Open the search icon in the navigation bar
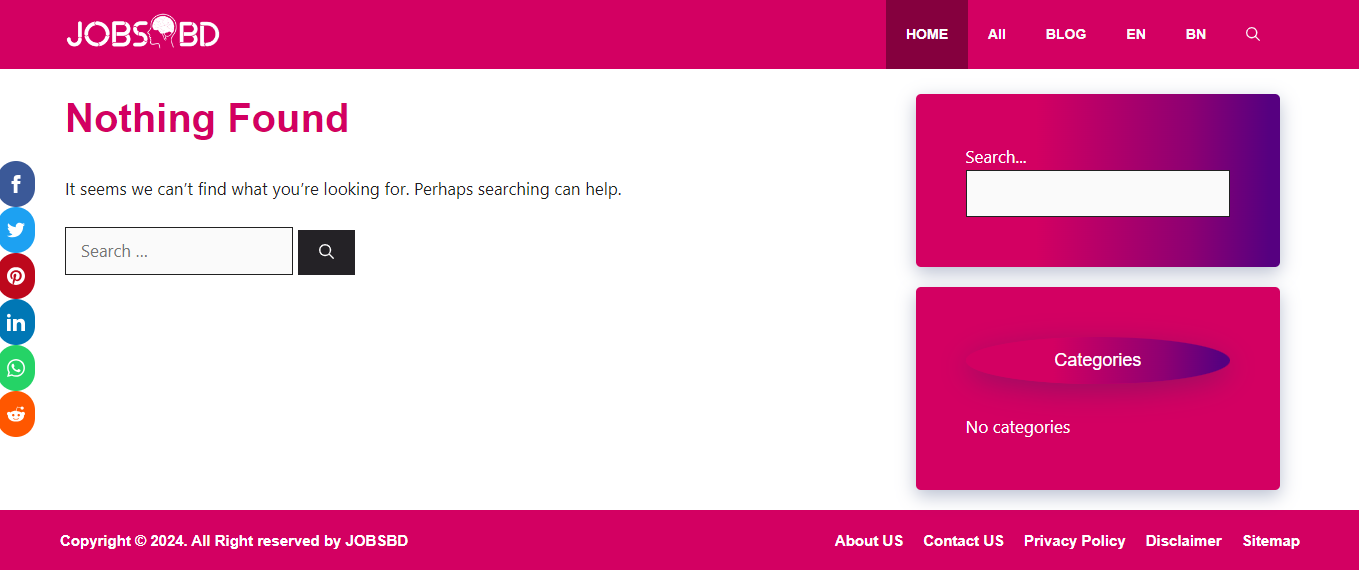This screenshot has height=570, width=1359. tap(1252, 34)
